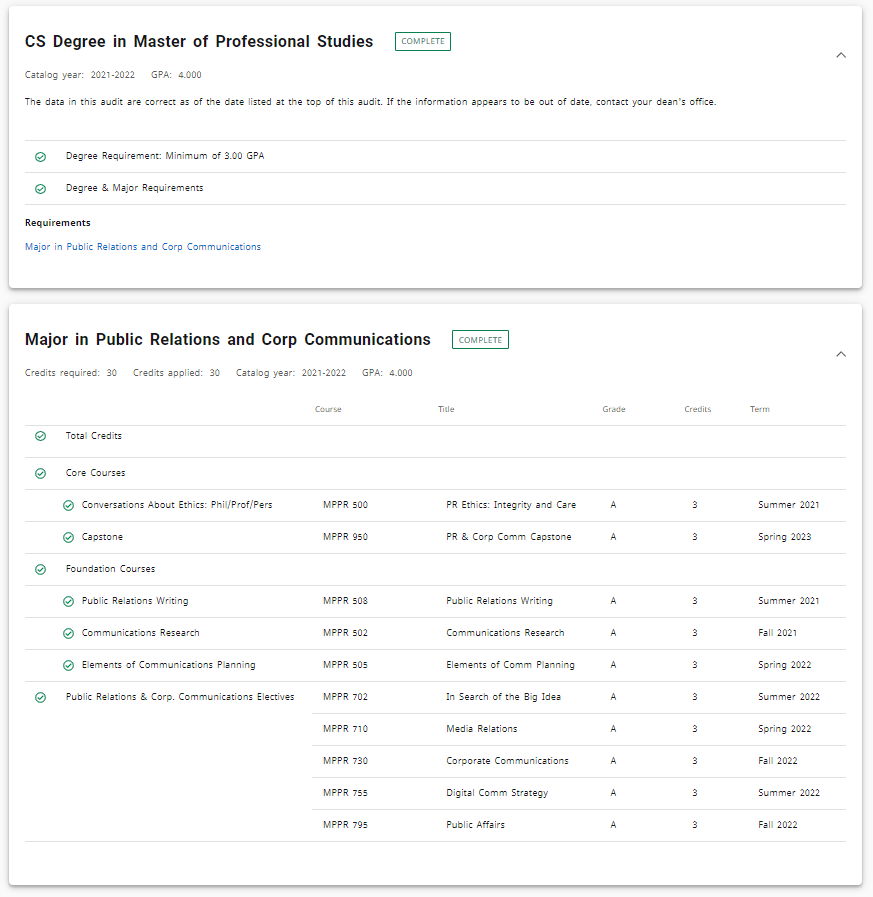This screenshot has width=873, height=897.
Task: Click title 'Elements of Comm Planning'
Action: (510, 665)
